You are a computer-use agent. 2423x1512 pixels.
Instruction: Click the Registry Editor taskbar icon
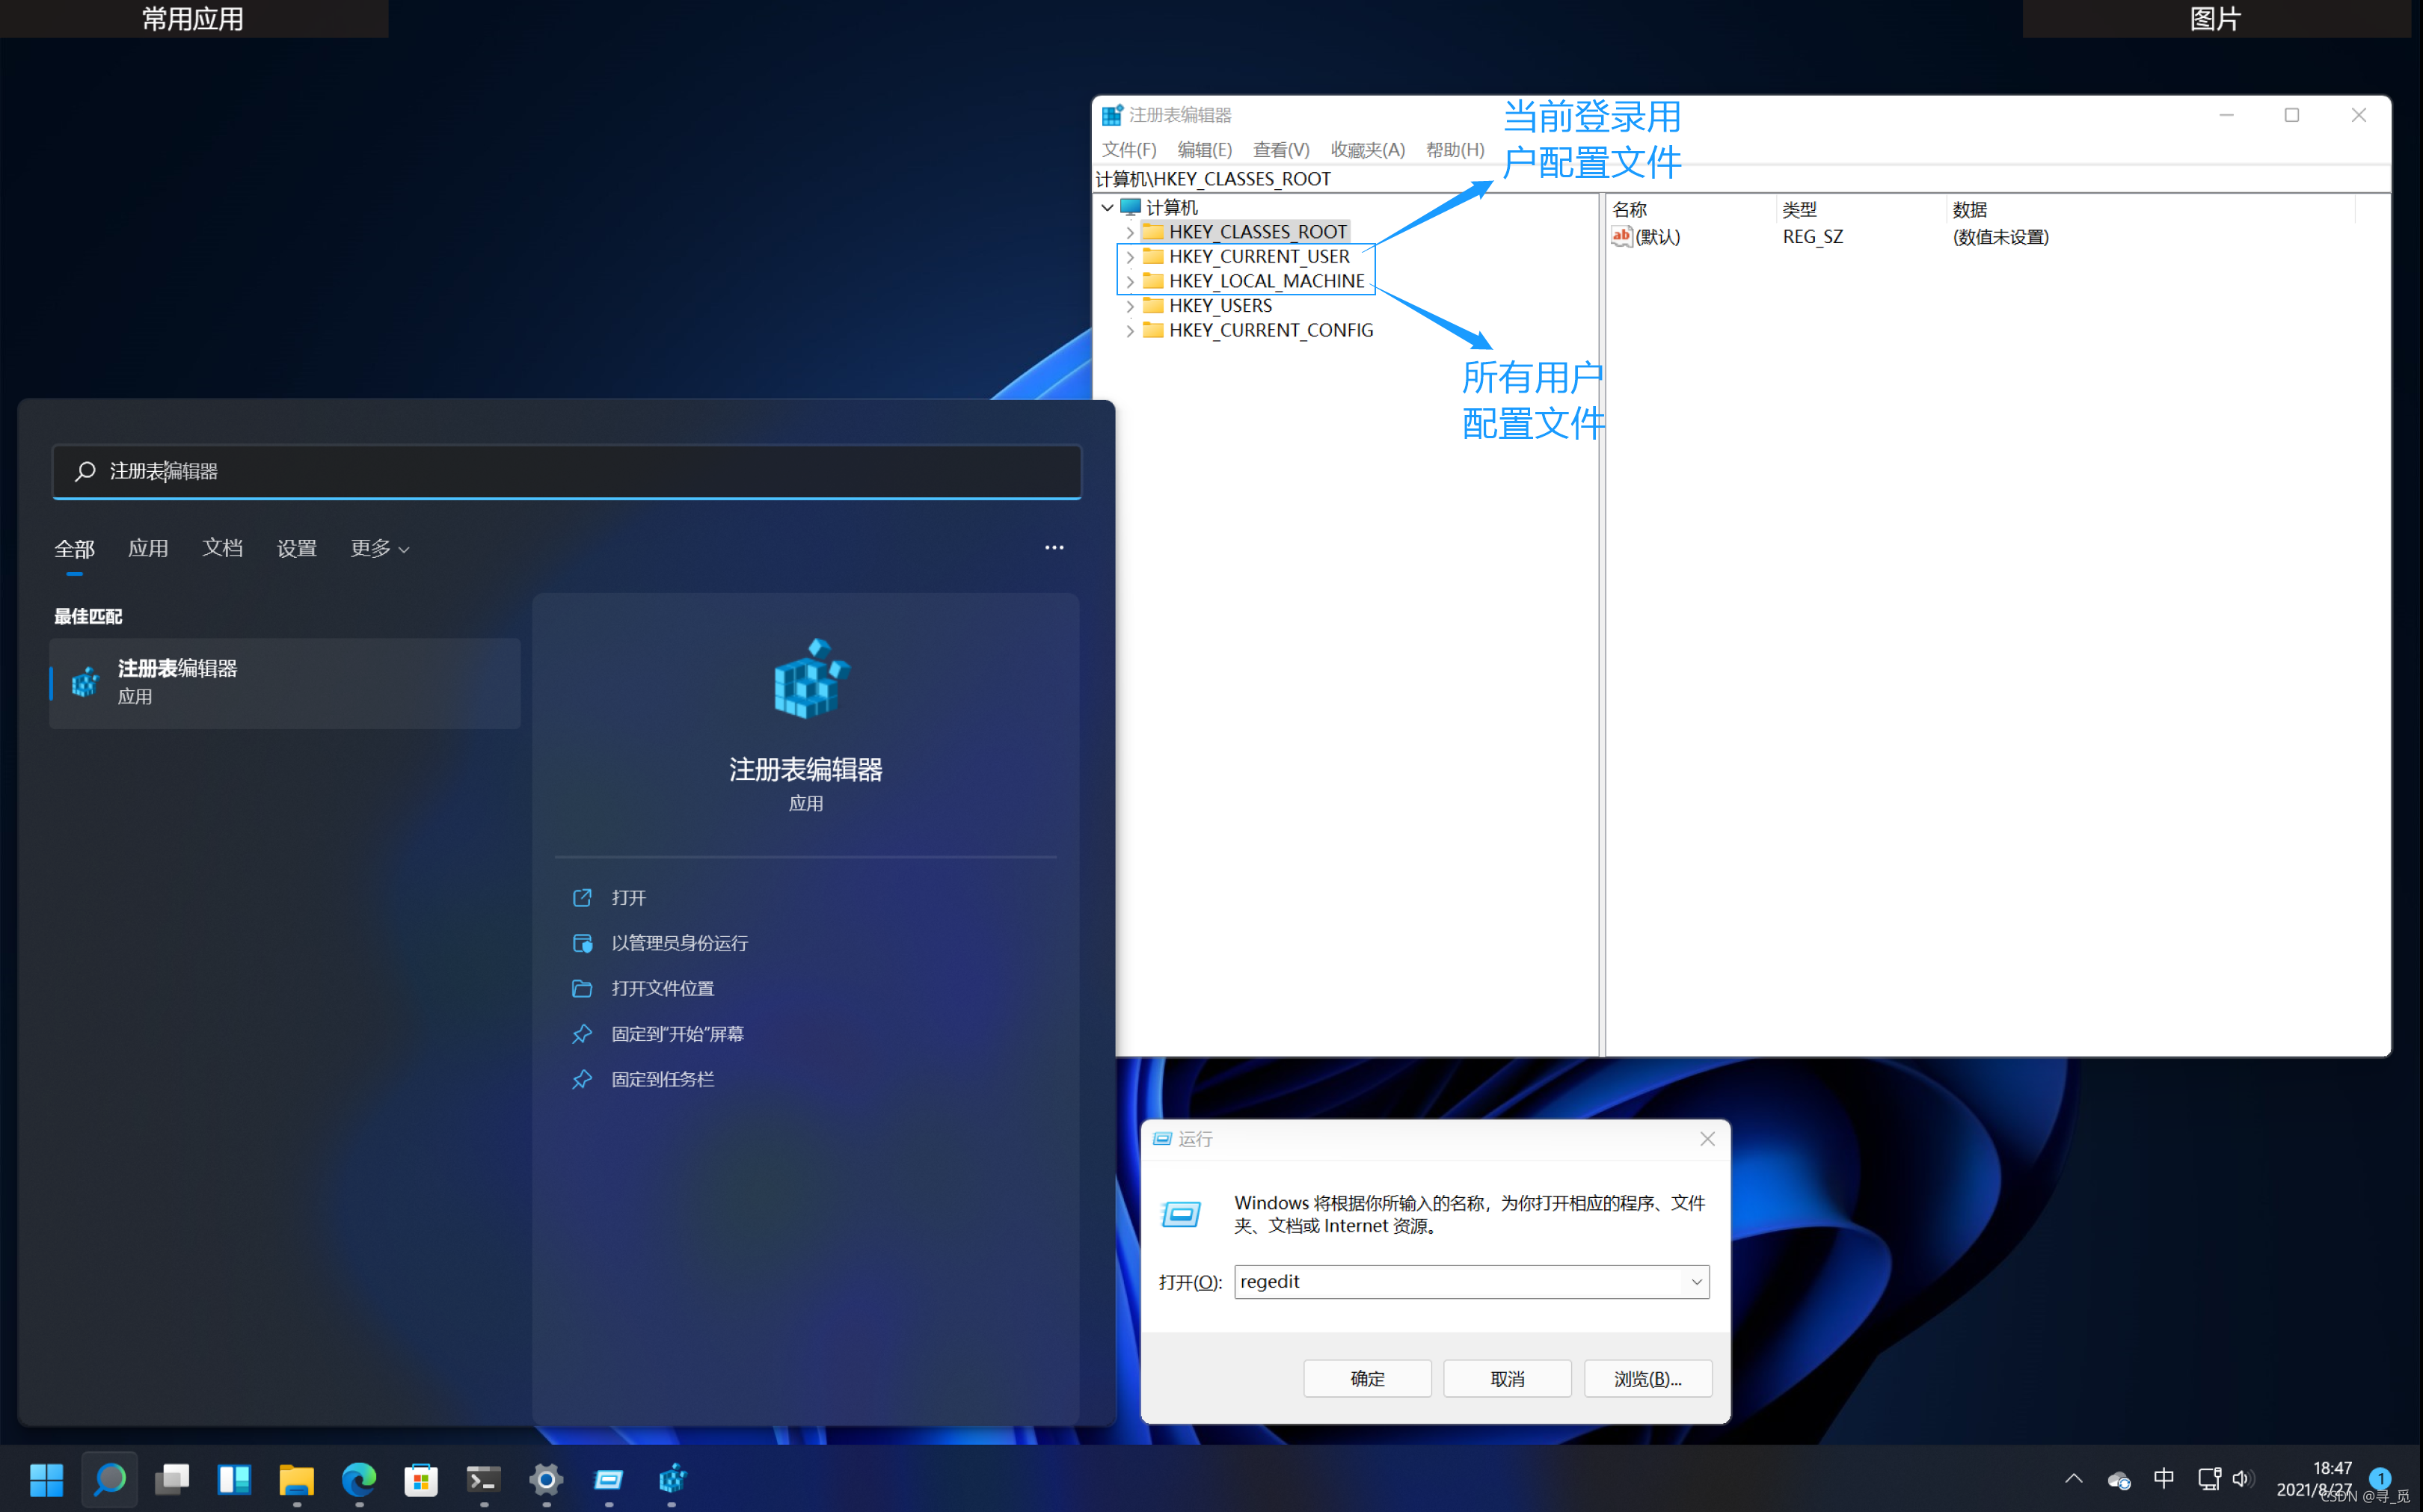point(672,1478)
